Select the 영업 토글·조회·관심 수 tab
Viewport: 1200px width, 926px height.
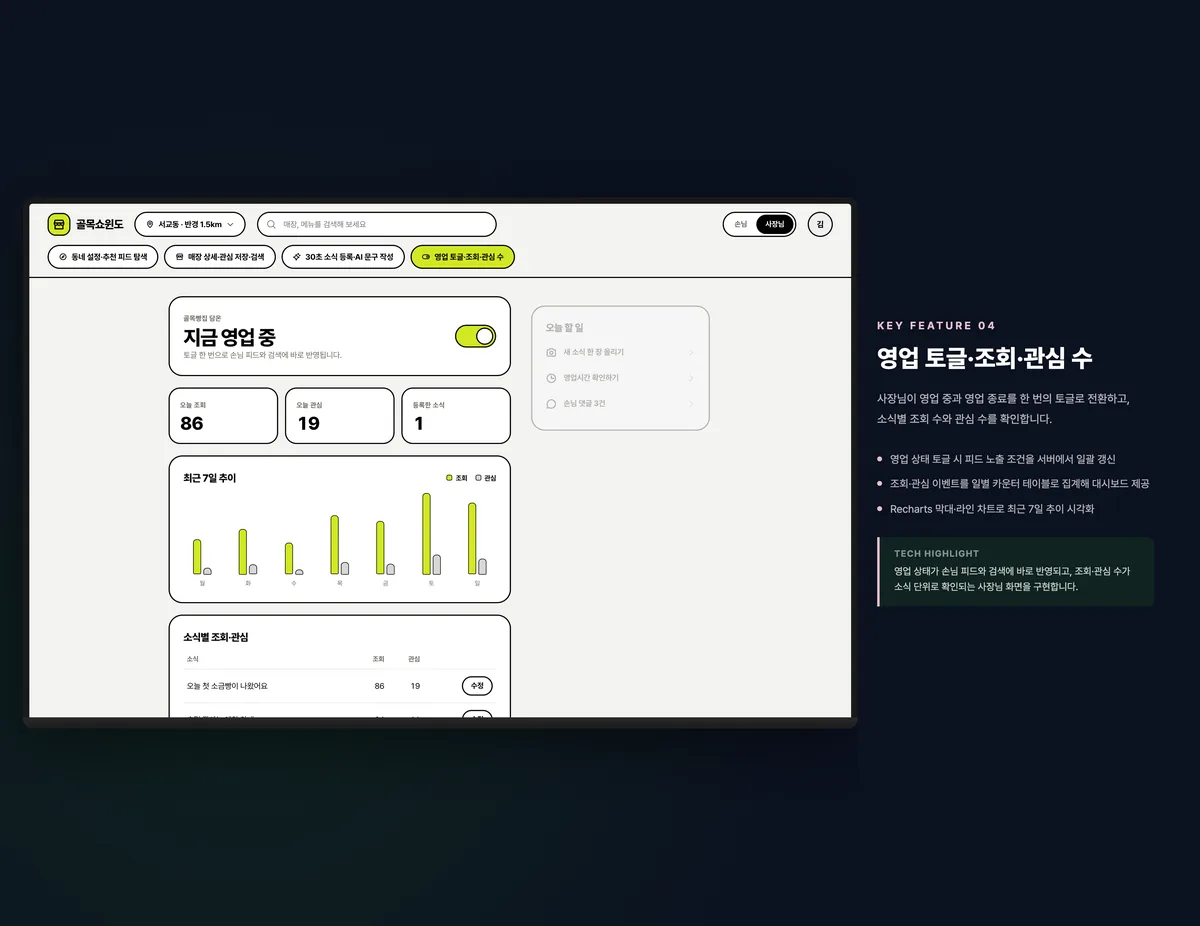463,257
